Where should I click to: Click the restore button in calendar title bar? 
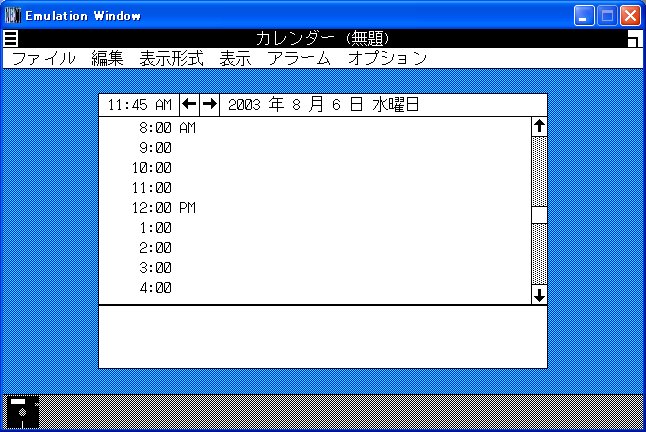click(634, 39)
